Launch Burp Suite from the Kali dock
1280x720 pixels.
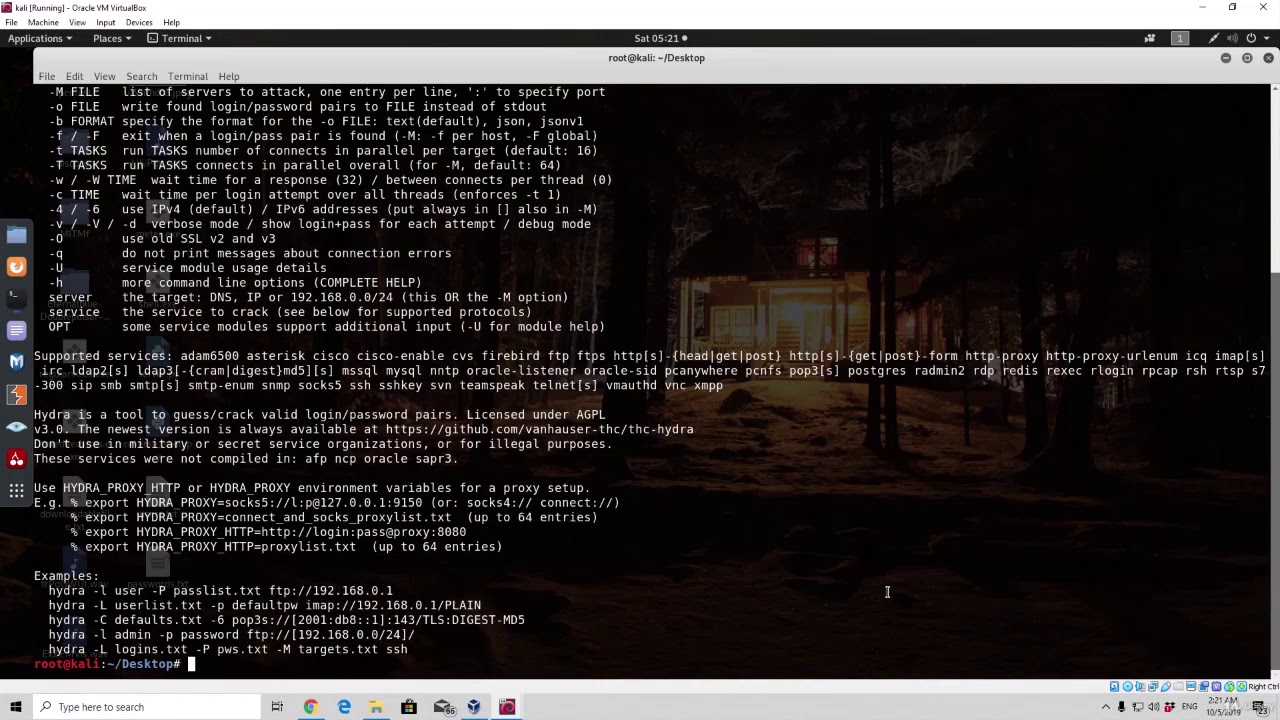pos(16,394)
